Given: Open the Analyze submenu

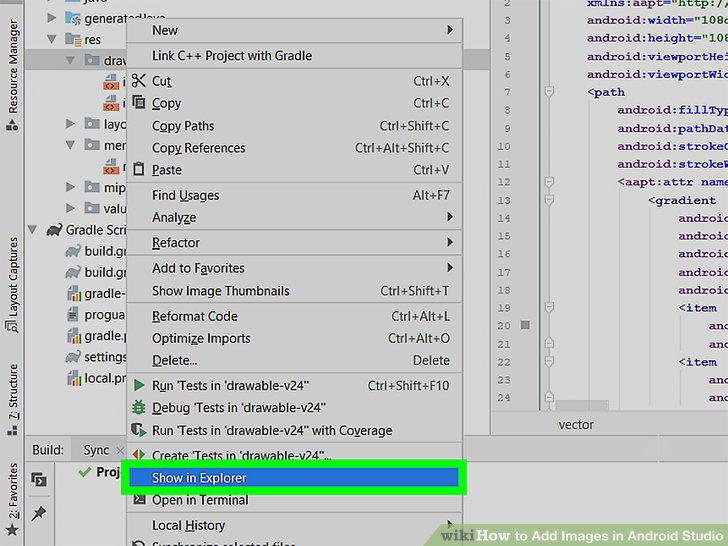Looking at the screenshot, I should click(x=293, y=217).
